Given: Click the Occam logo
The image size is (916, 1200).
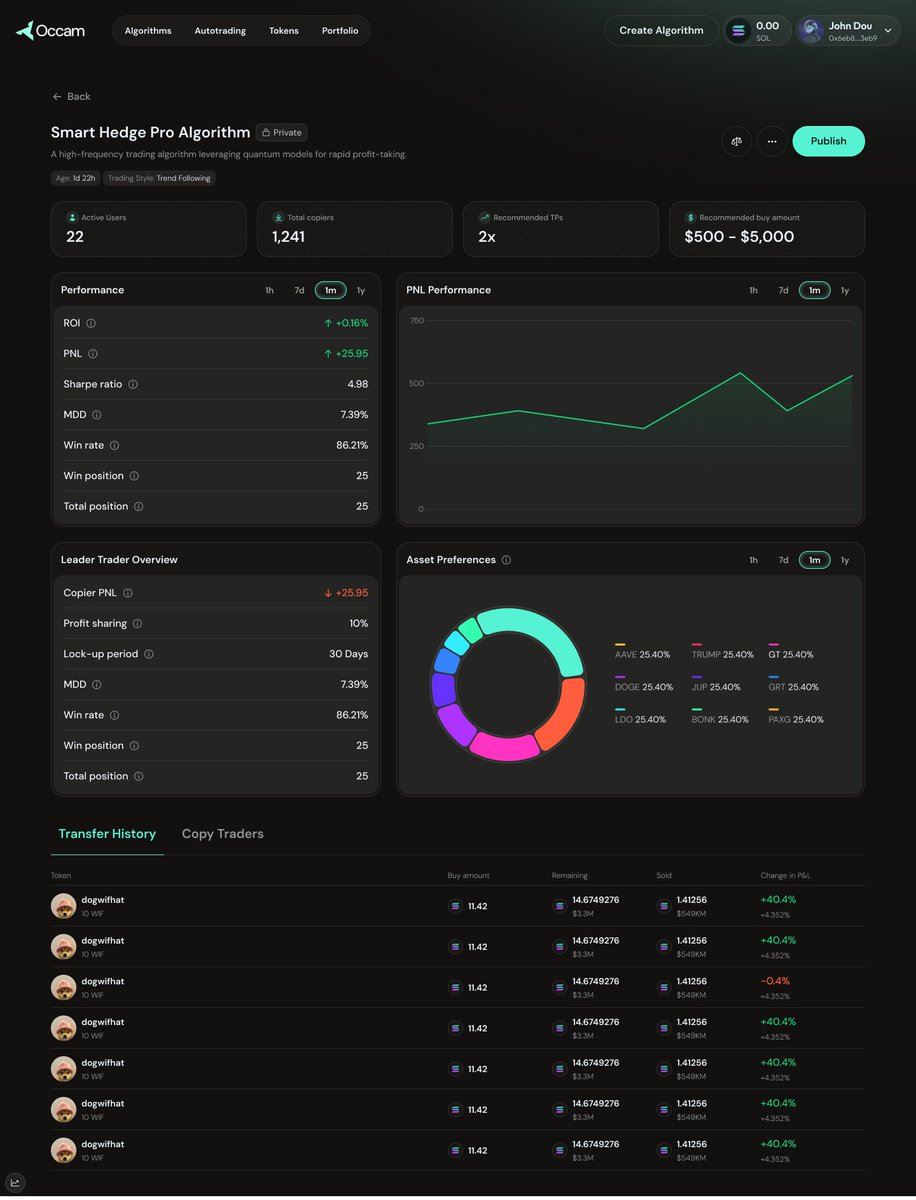Looking at the screenshot, I should tap(50, 30).
